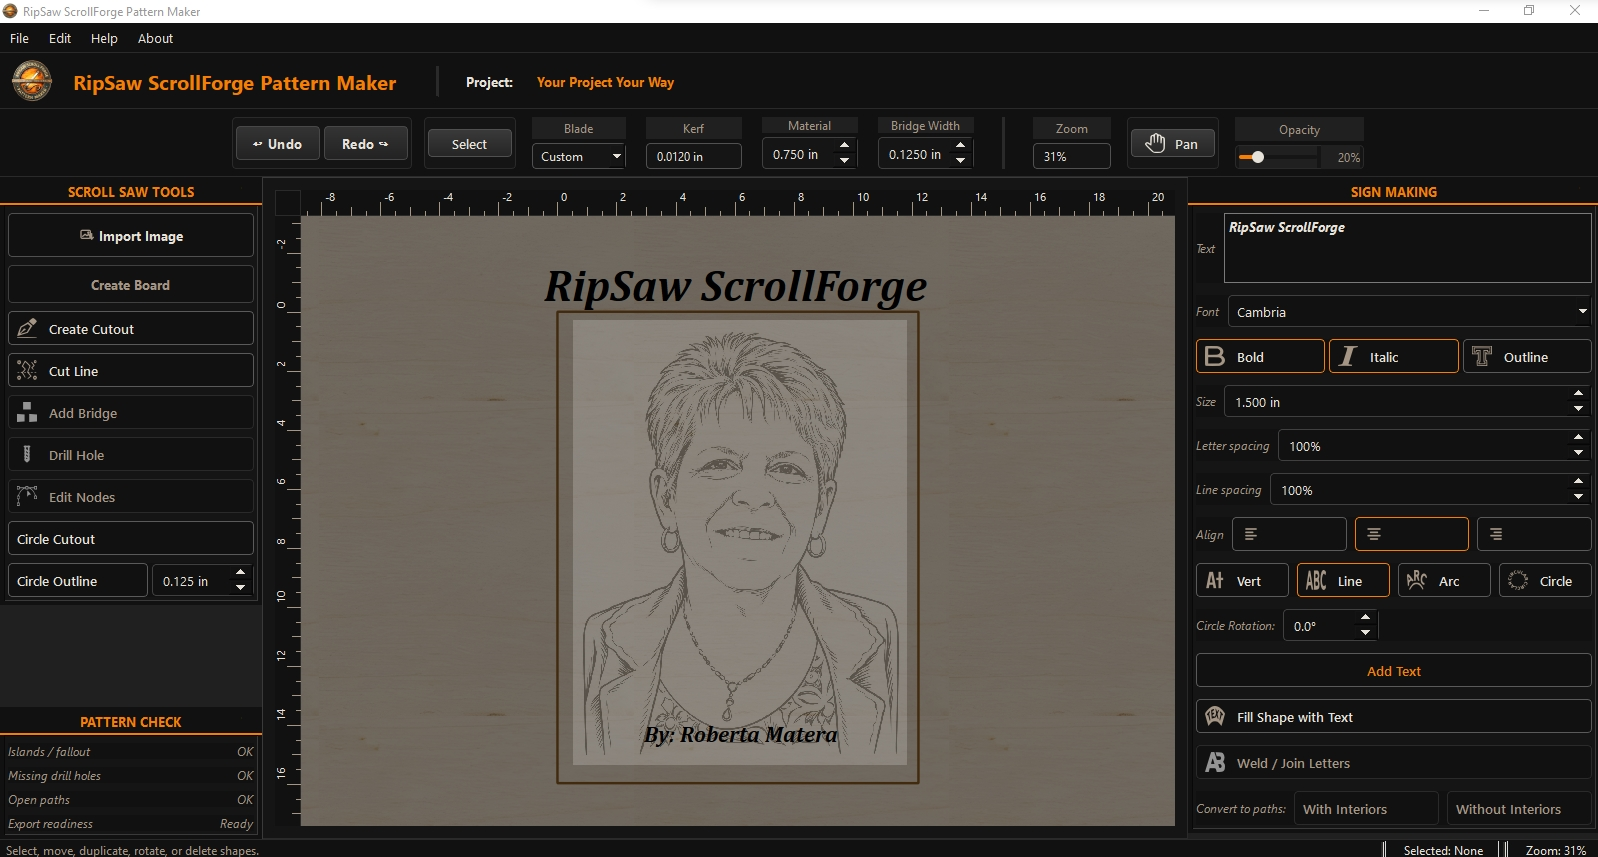The image size is (1598, 857).
Task: Convert to paths Without Interiors
Action: 1519,808
